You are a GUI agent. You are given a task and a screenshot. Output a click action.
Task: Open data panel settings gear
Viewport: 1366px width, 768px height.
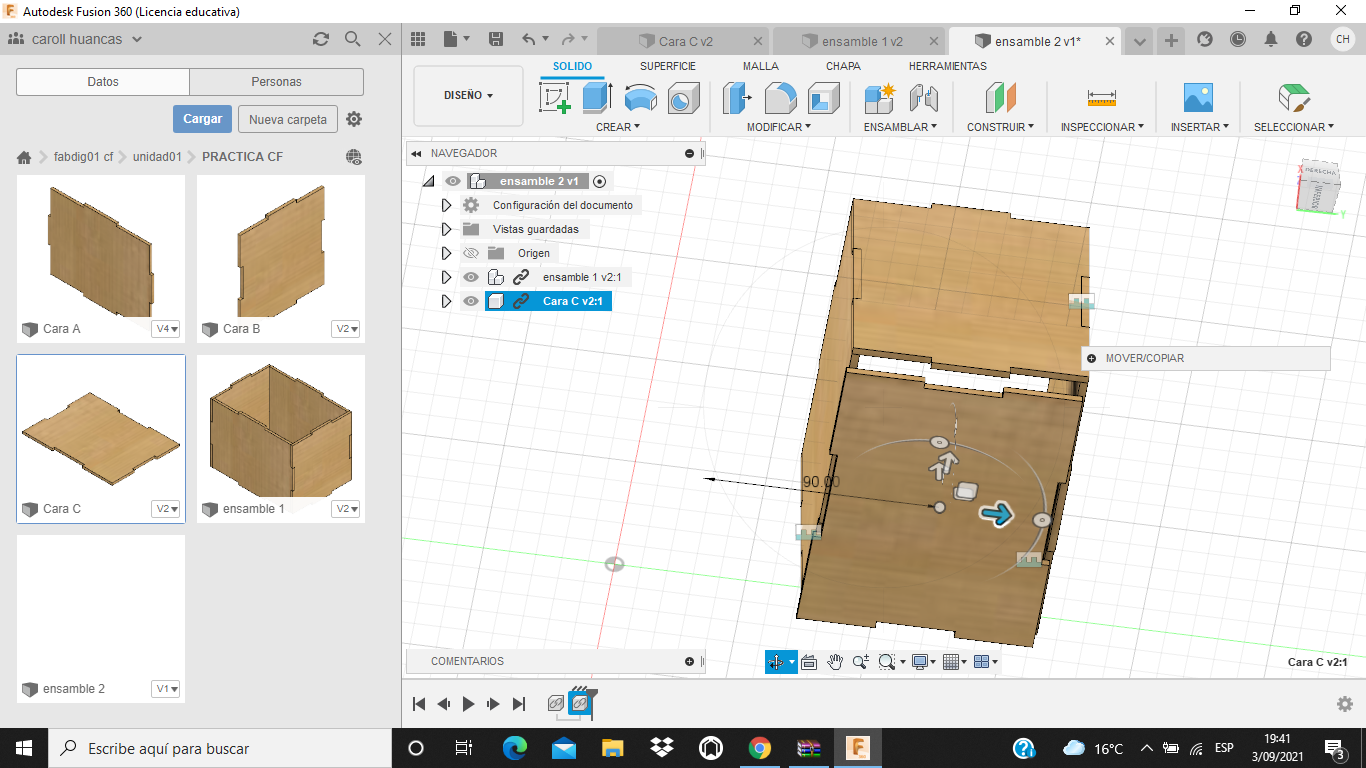354,119
